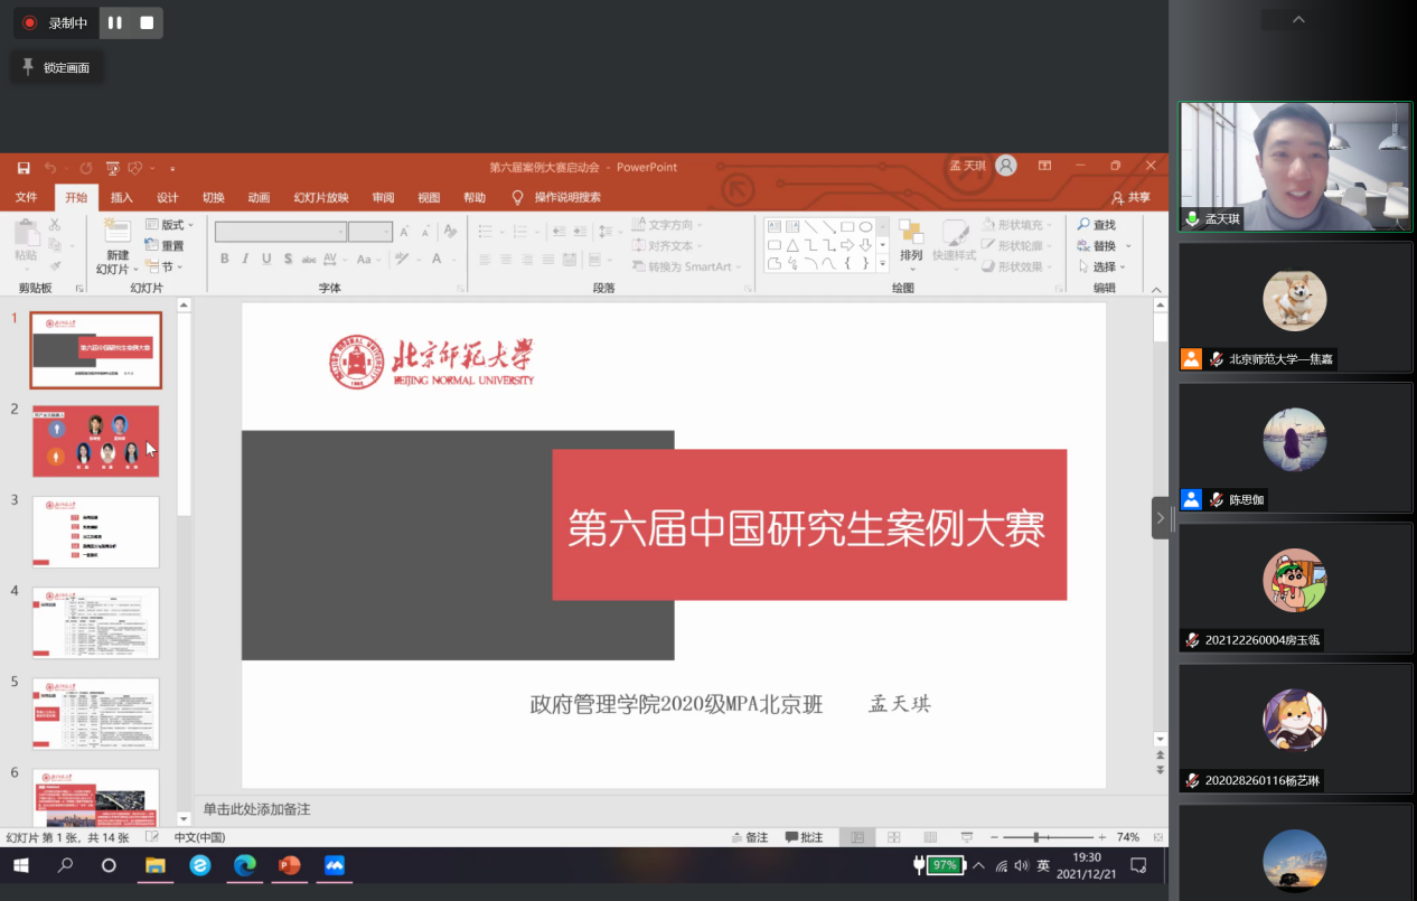Screen dimensions: 1418x902
Task: Click the 批注 comments button in status bar
Action: click(x=804, y=838)
